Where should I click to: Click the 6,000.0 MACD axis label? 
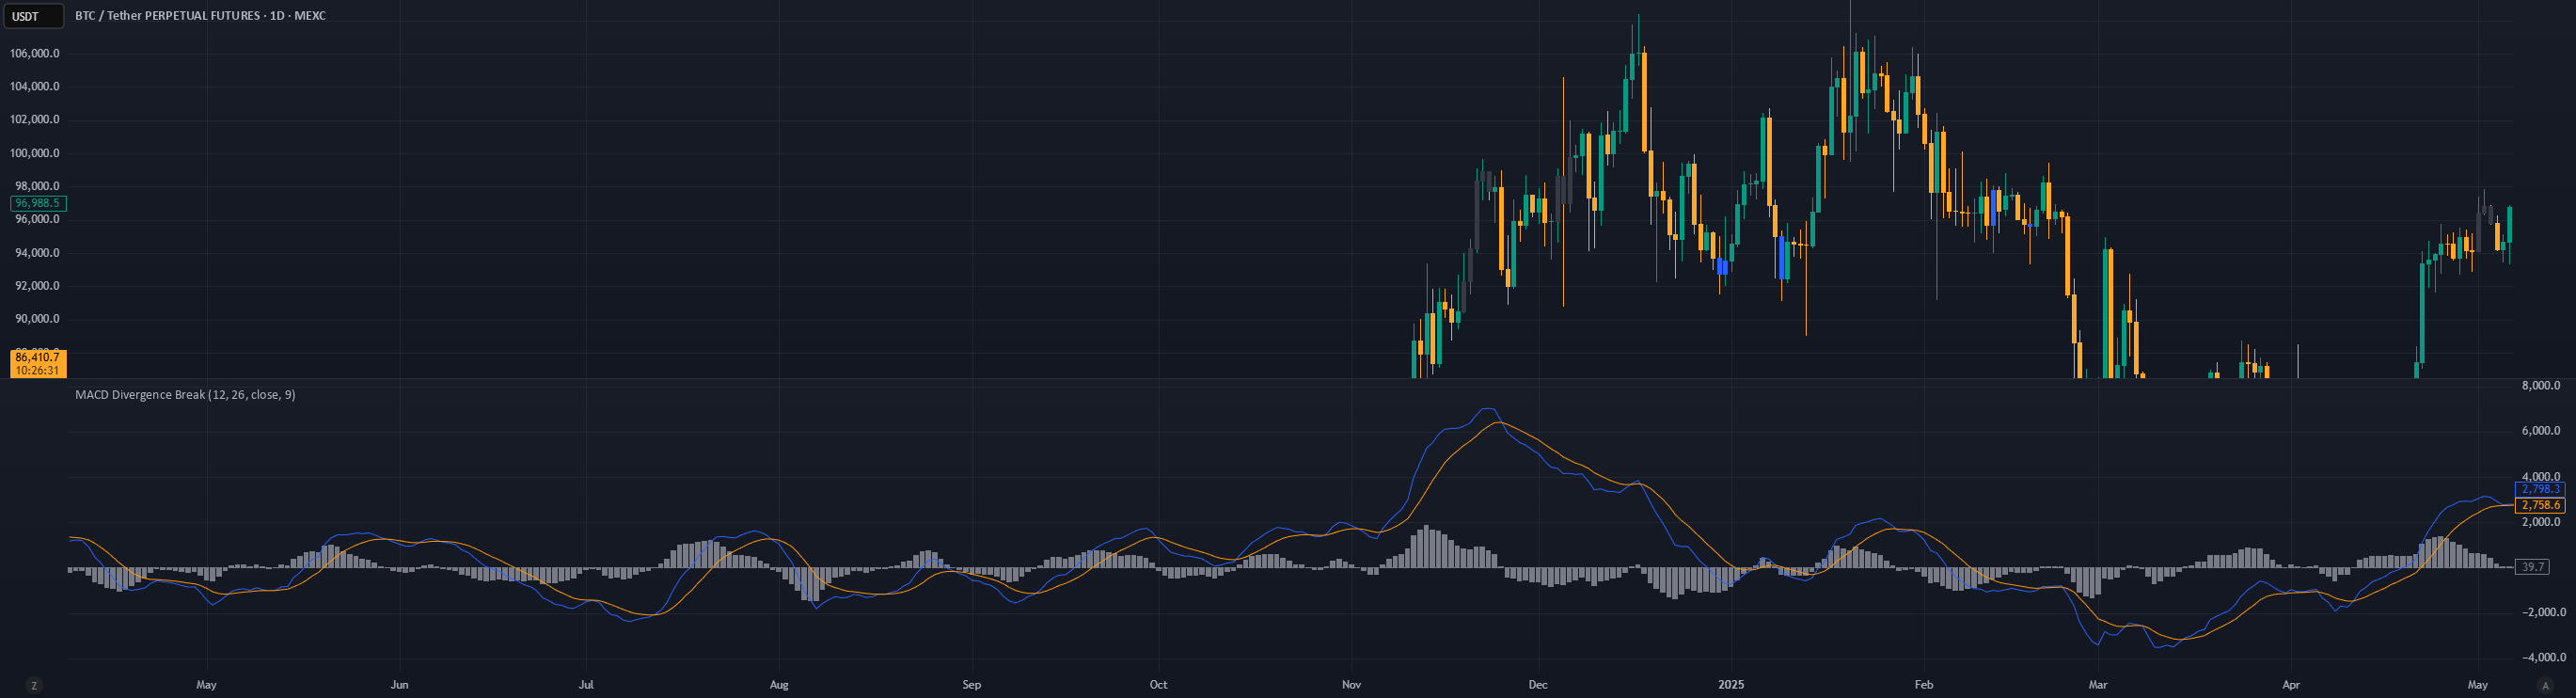[2541, 431]
